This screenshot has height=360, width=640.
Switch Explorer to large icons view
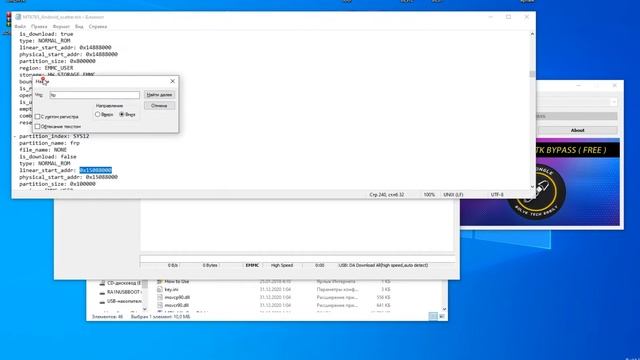(x=442, y=316)
